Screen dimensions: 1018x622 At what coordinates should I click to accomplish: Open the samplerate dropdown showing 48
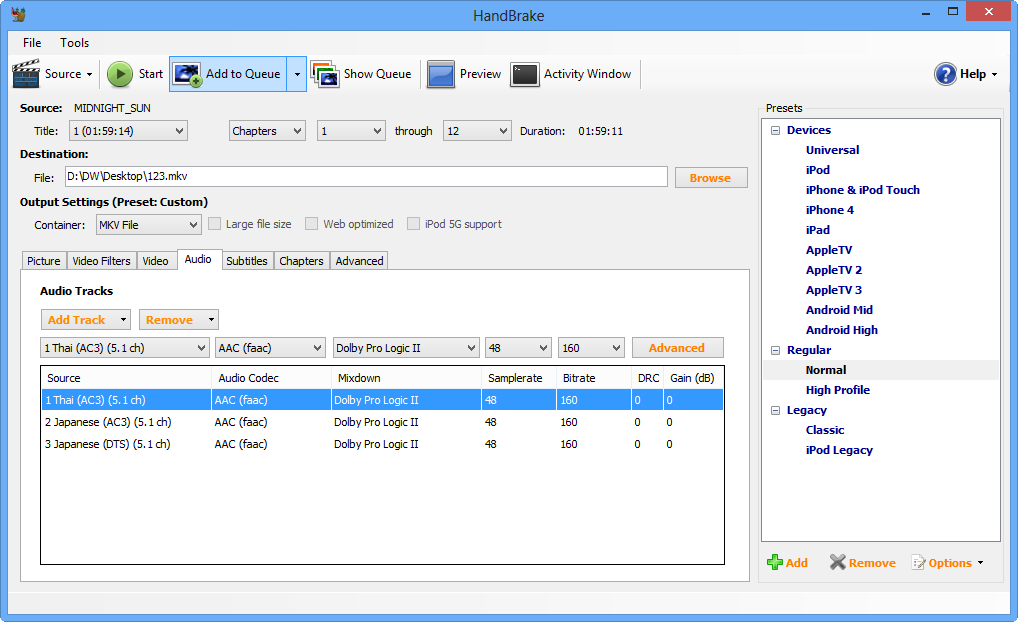(x=518, y=348)
